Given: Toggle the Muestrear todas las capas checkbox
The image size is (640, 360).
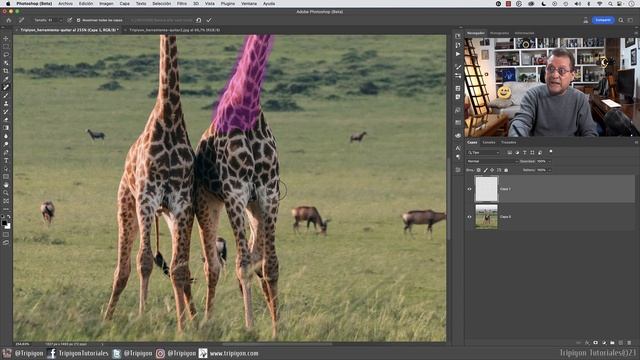Looking at the screenshot, I should click(x=79, y=20).
